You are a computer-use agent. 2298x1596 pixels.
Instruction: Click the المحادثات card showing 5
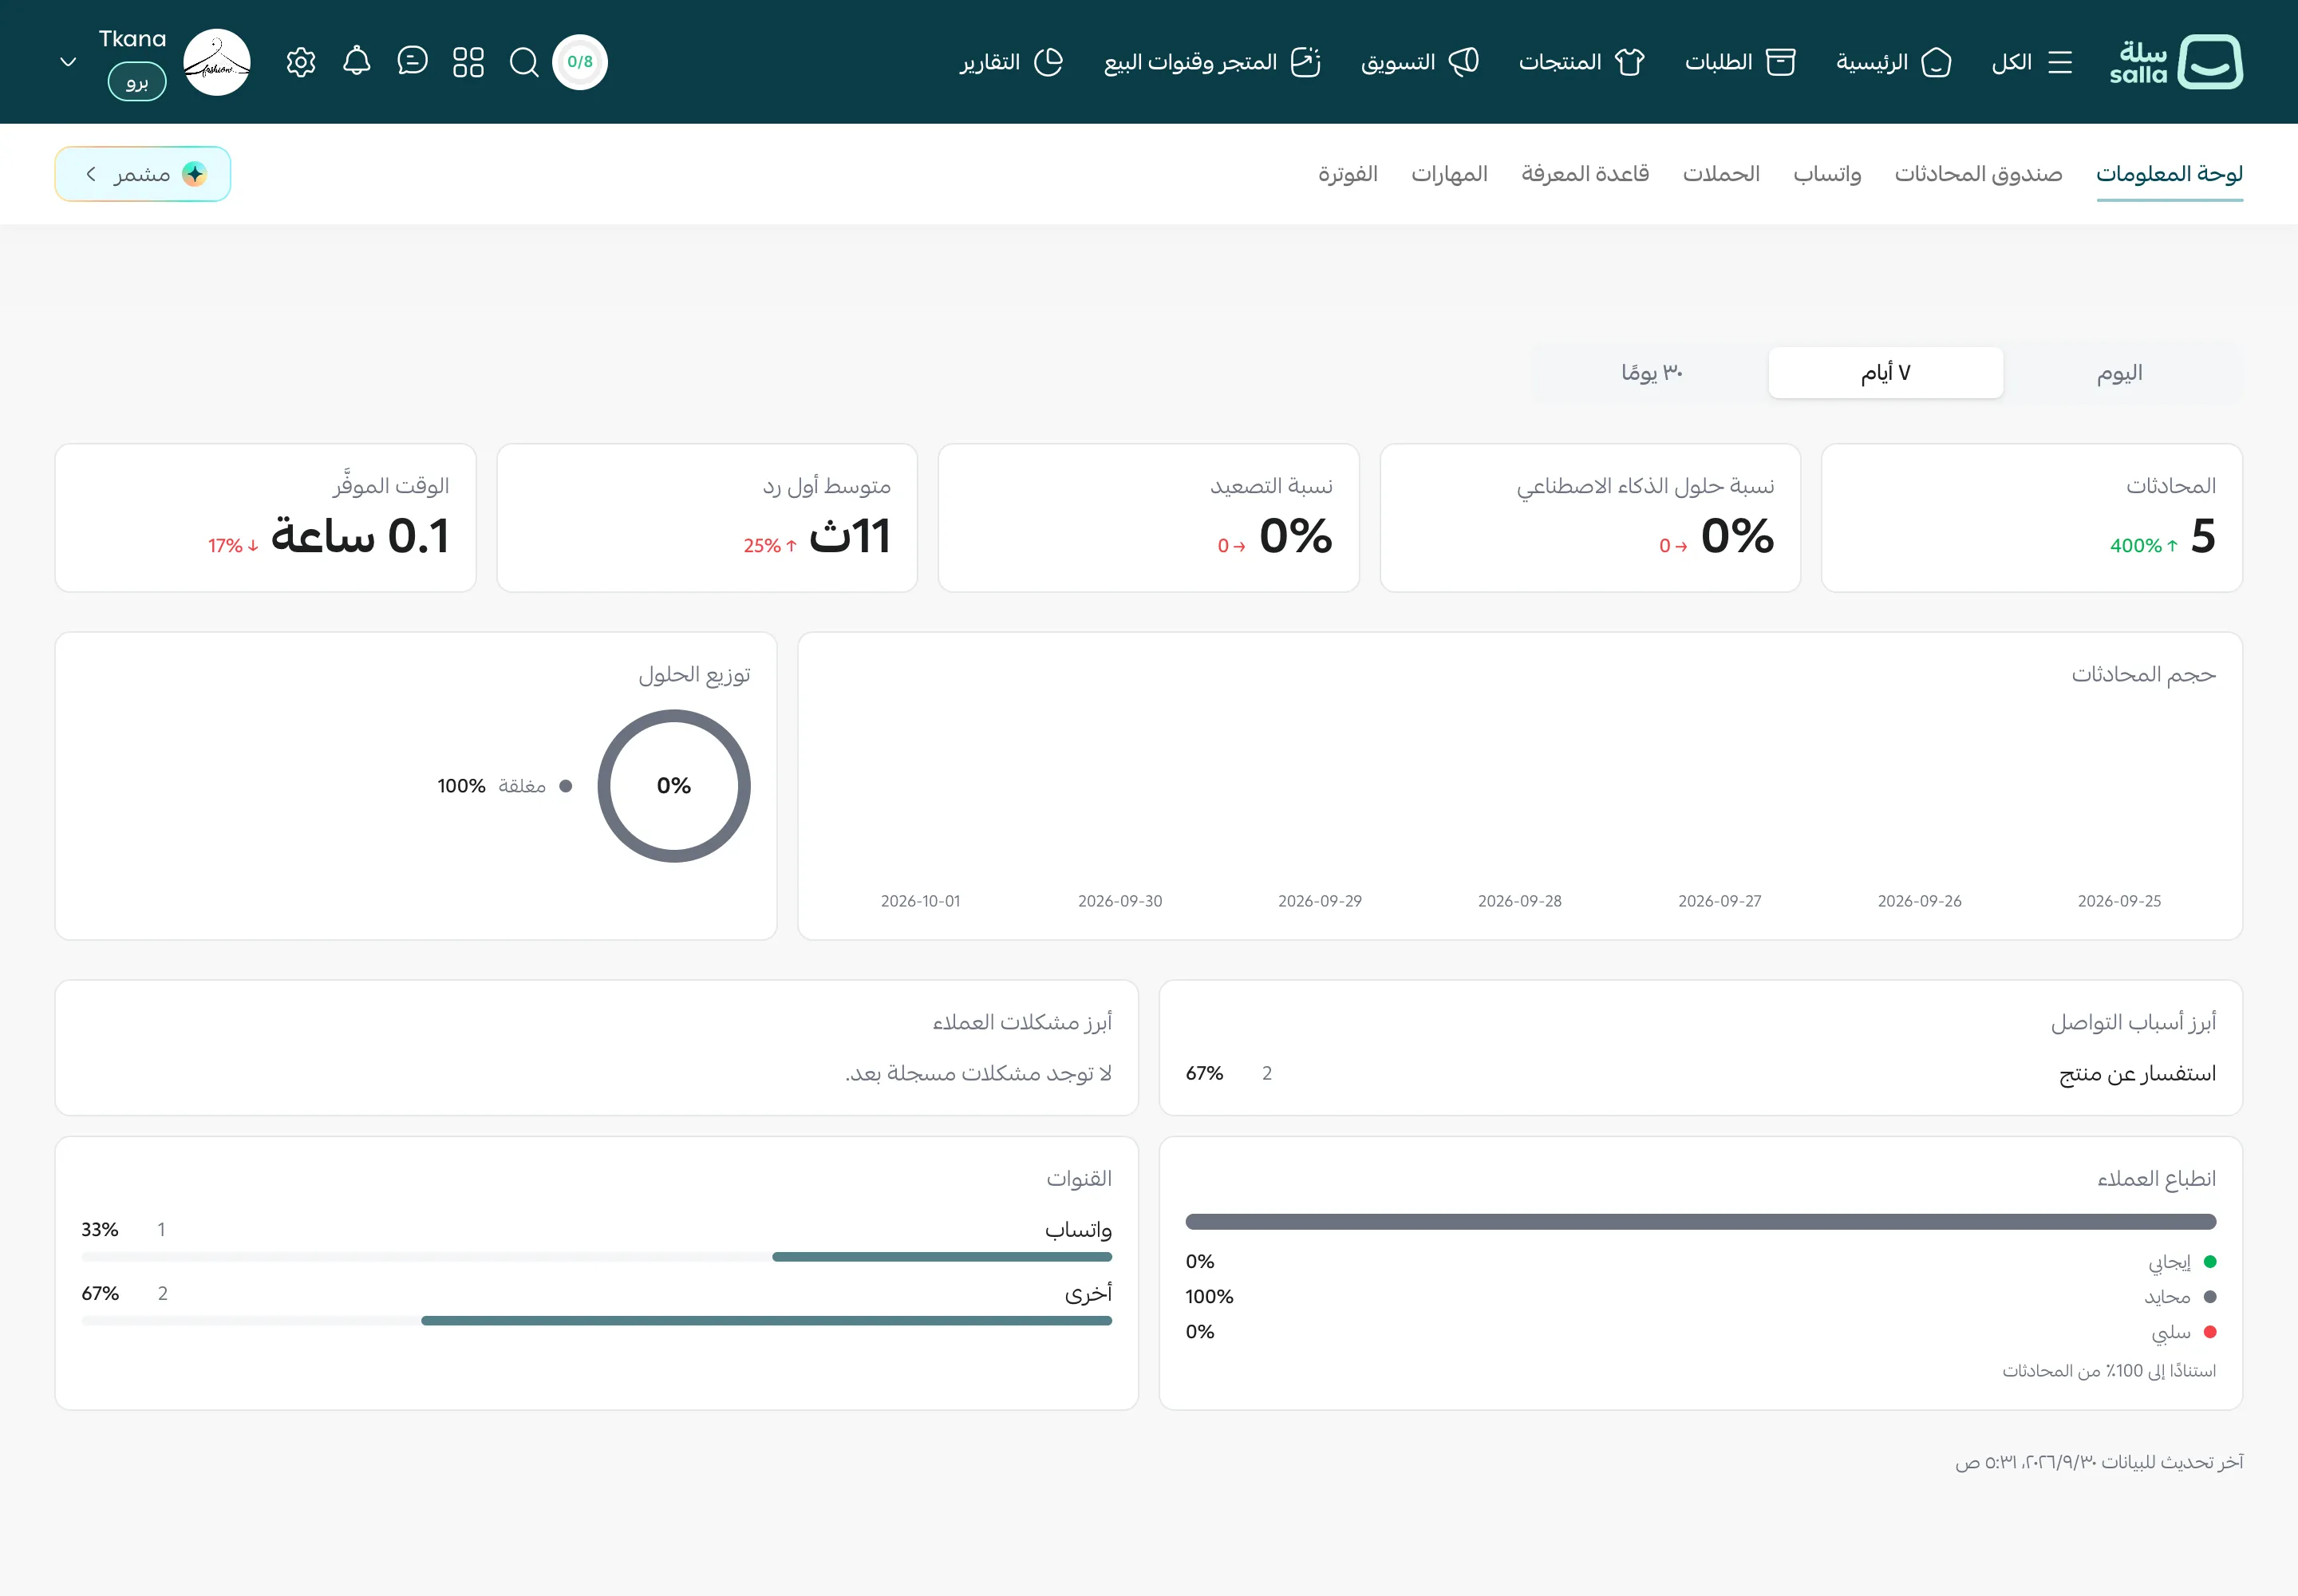pyautogui.click(x=2031, y=518)
